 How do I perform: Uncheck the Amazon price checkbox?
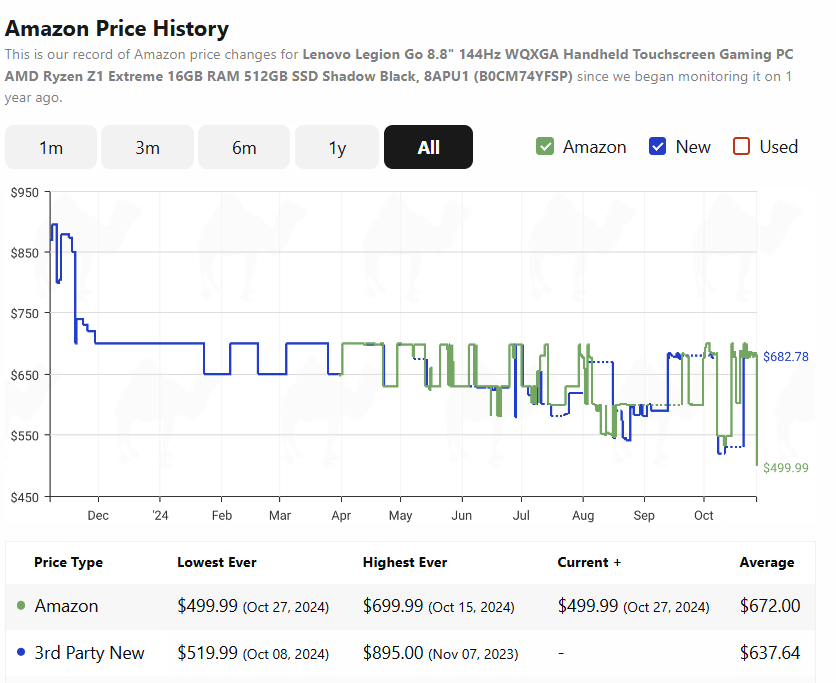545,147
